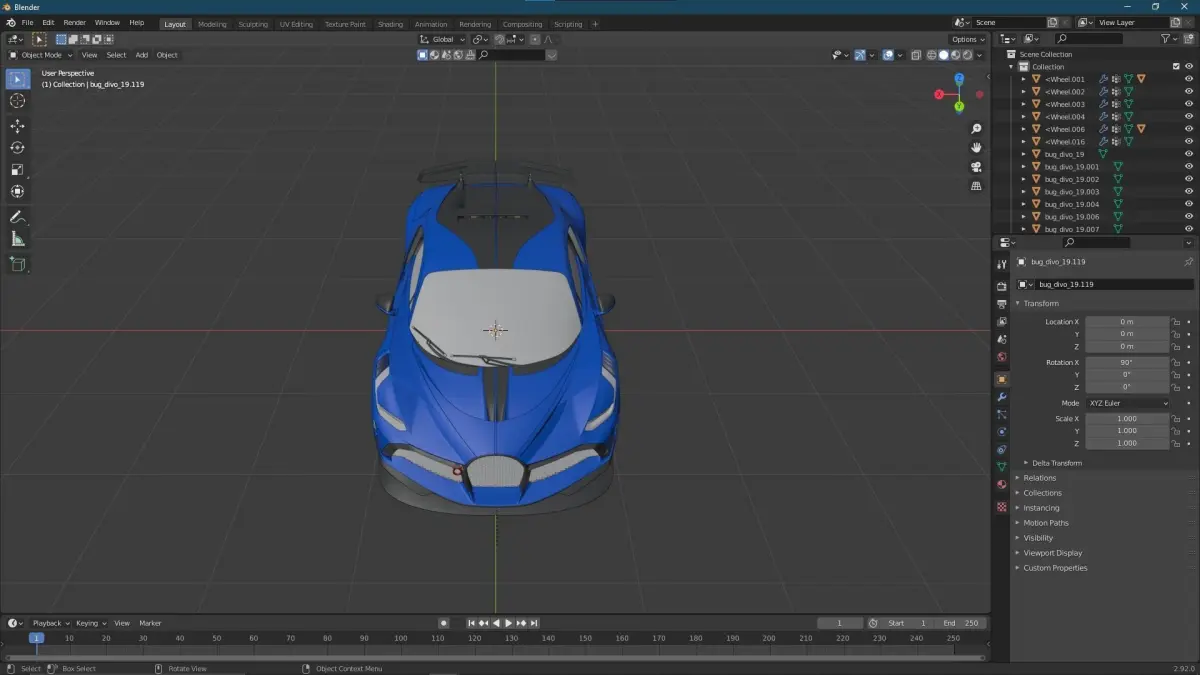Toggle the Location X lock icon
1200x675 pixels.
pyautogui.click(x=1176, y=322)
